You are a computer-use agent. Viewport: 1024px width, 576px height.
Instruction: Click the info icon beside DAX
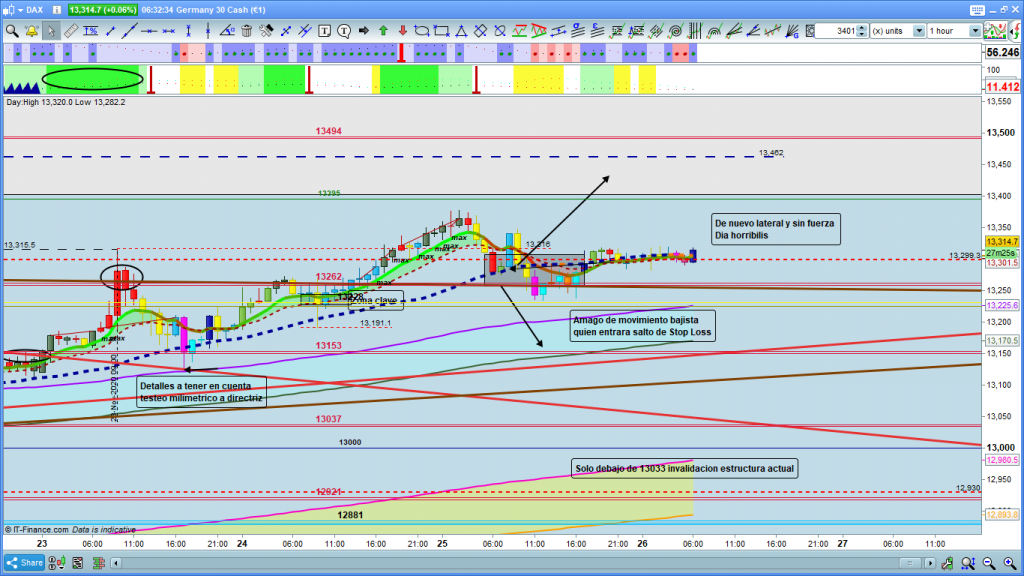tap(57, 9)
